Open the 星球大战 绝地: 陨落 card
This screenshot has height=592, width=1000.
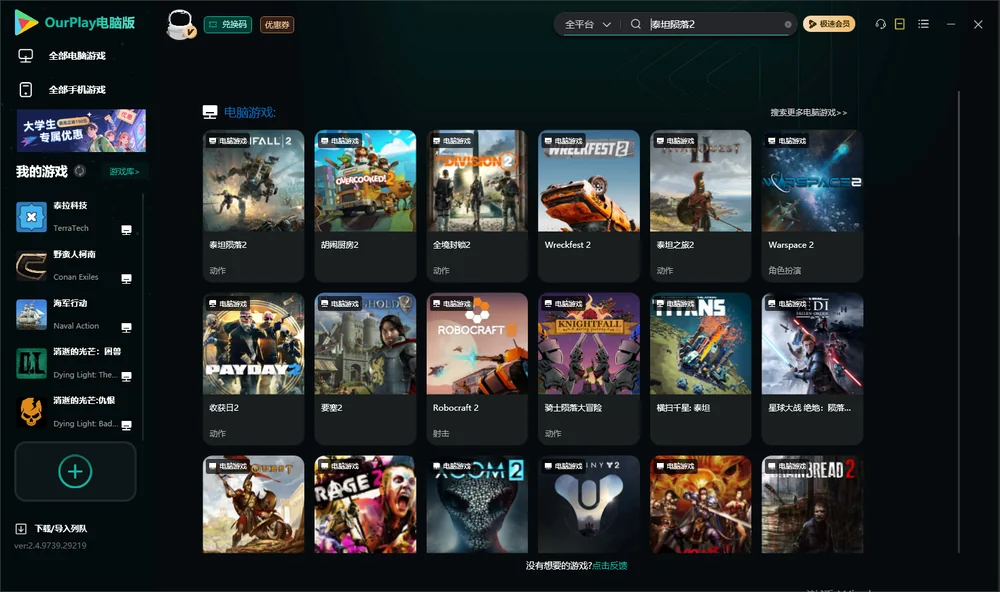812,368
